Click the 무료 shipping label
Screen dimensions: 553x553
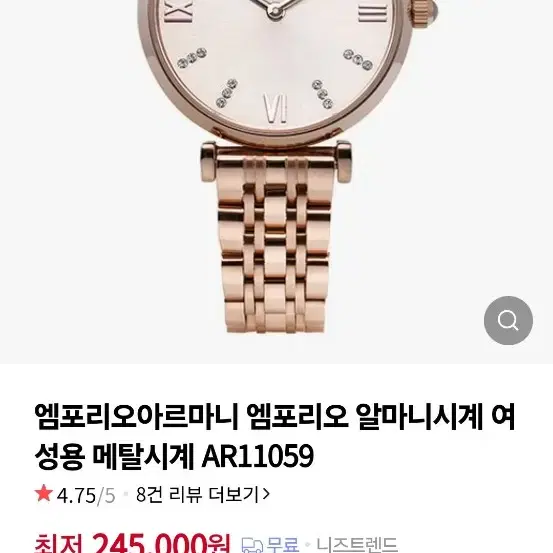pyautogui.click(x=283, y=545)
